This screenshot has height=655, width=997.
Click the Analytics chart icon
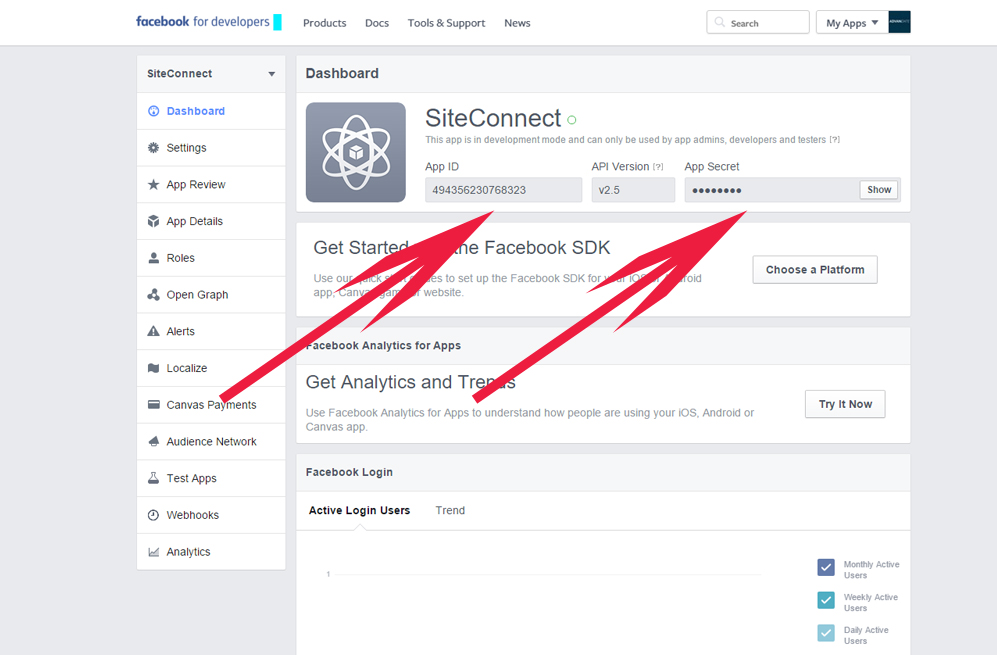pyautogui.click(x=153, y=552)
